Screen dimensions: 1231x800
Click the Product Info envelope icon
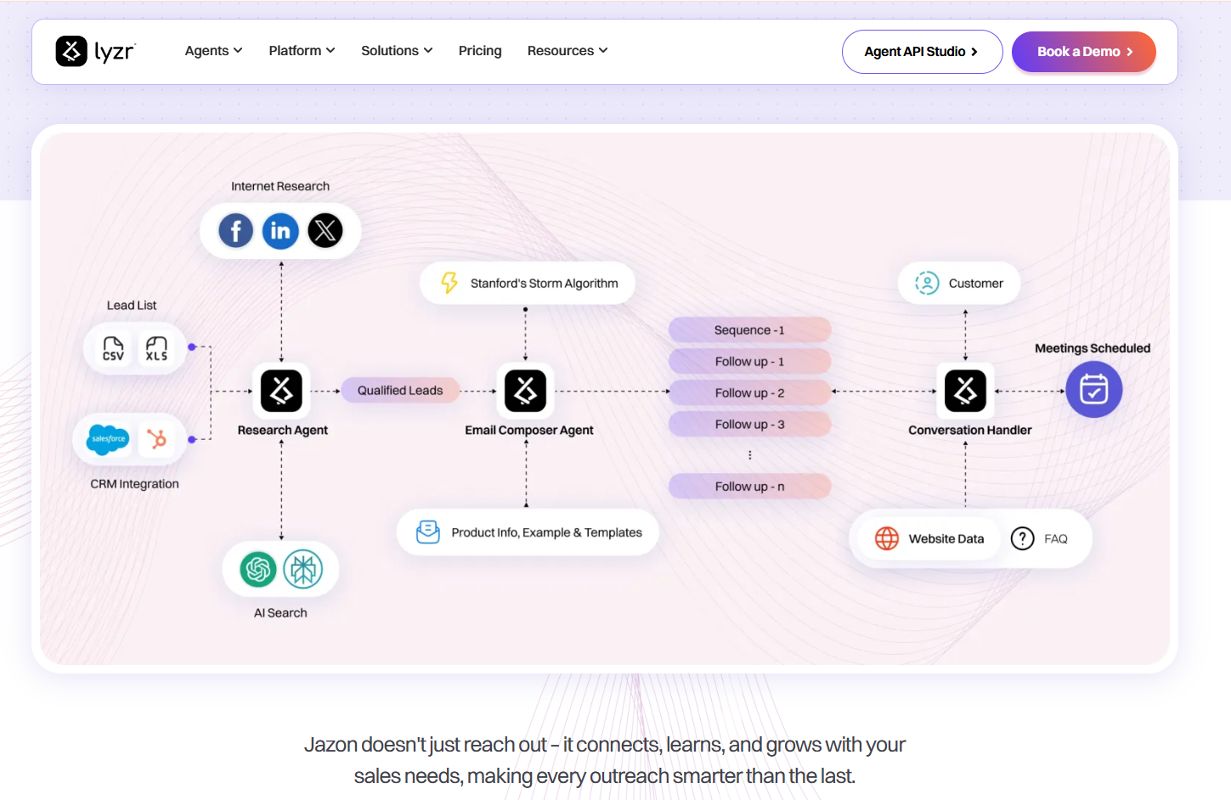coord(428,532)
